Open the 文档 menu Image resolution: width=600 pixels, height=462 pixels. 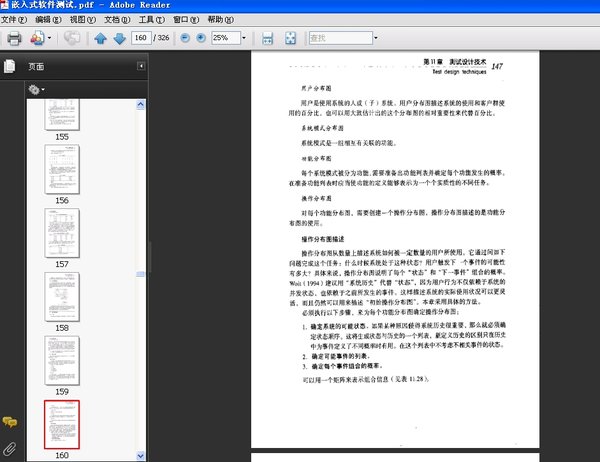pyautogui.click(x=117, y=20)
